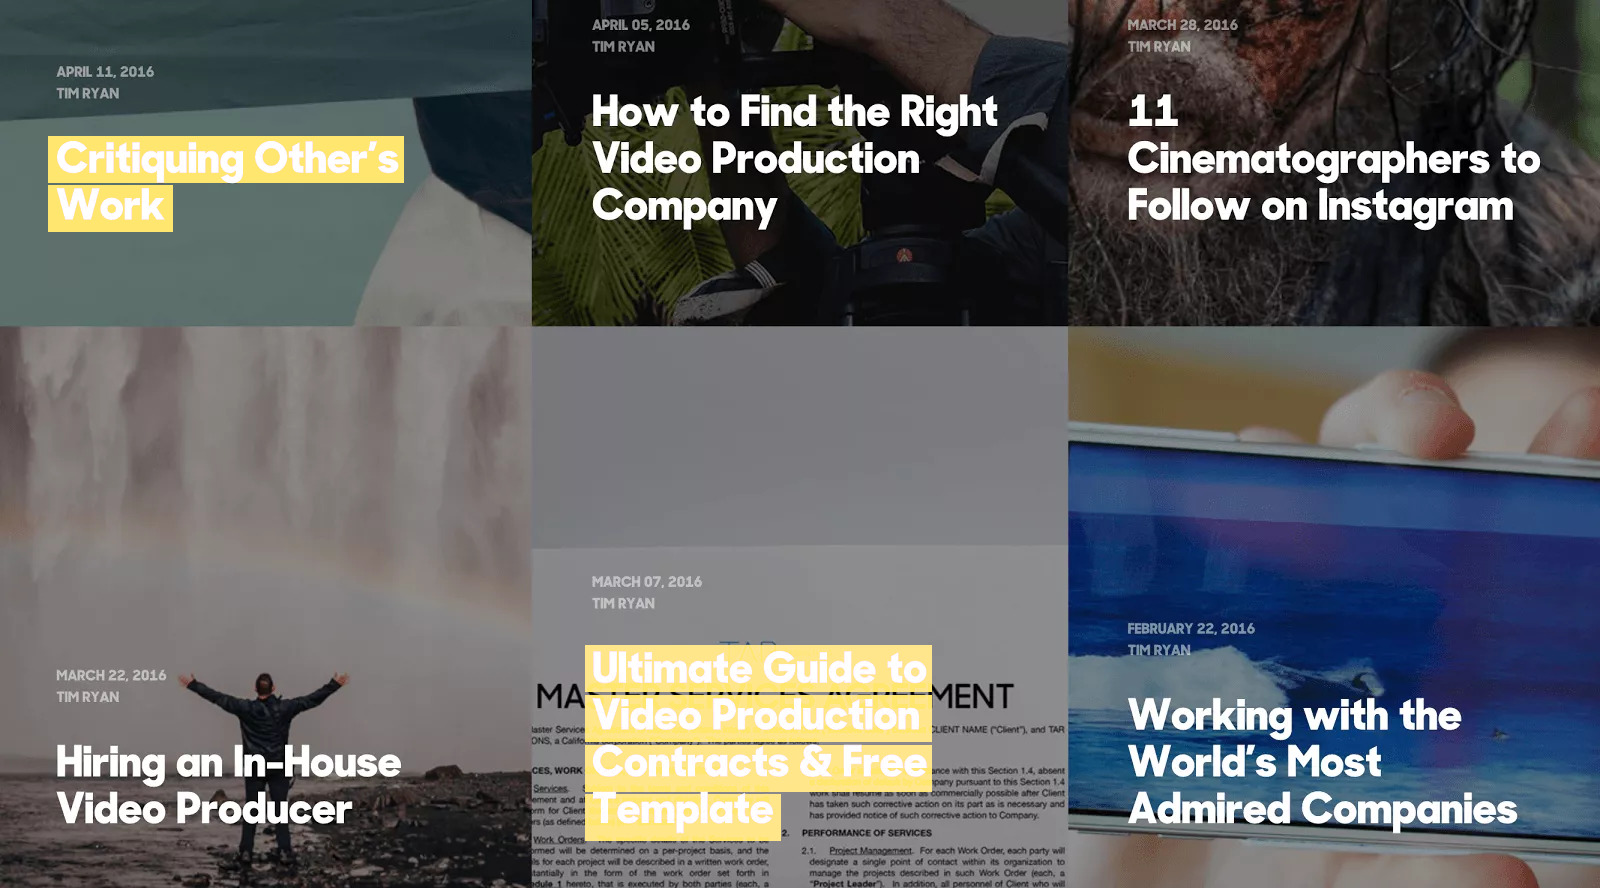Click the April 11, 2016 date label
Image resolution: width=1600 pixels, height=888 pixels.
pos(105,72)
